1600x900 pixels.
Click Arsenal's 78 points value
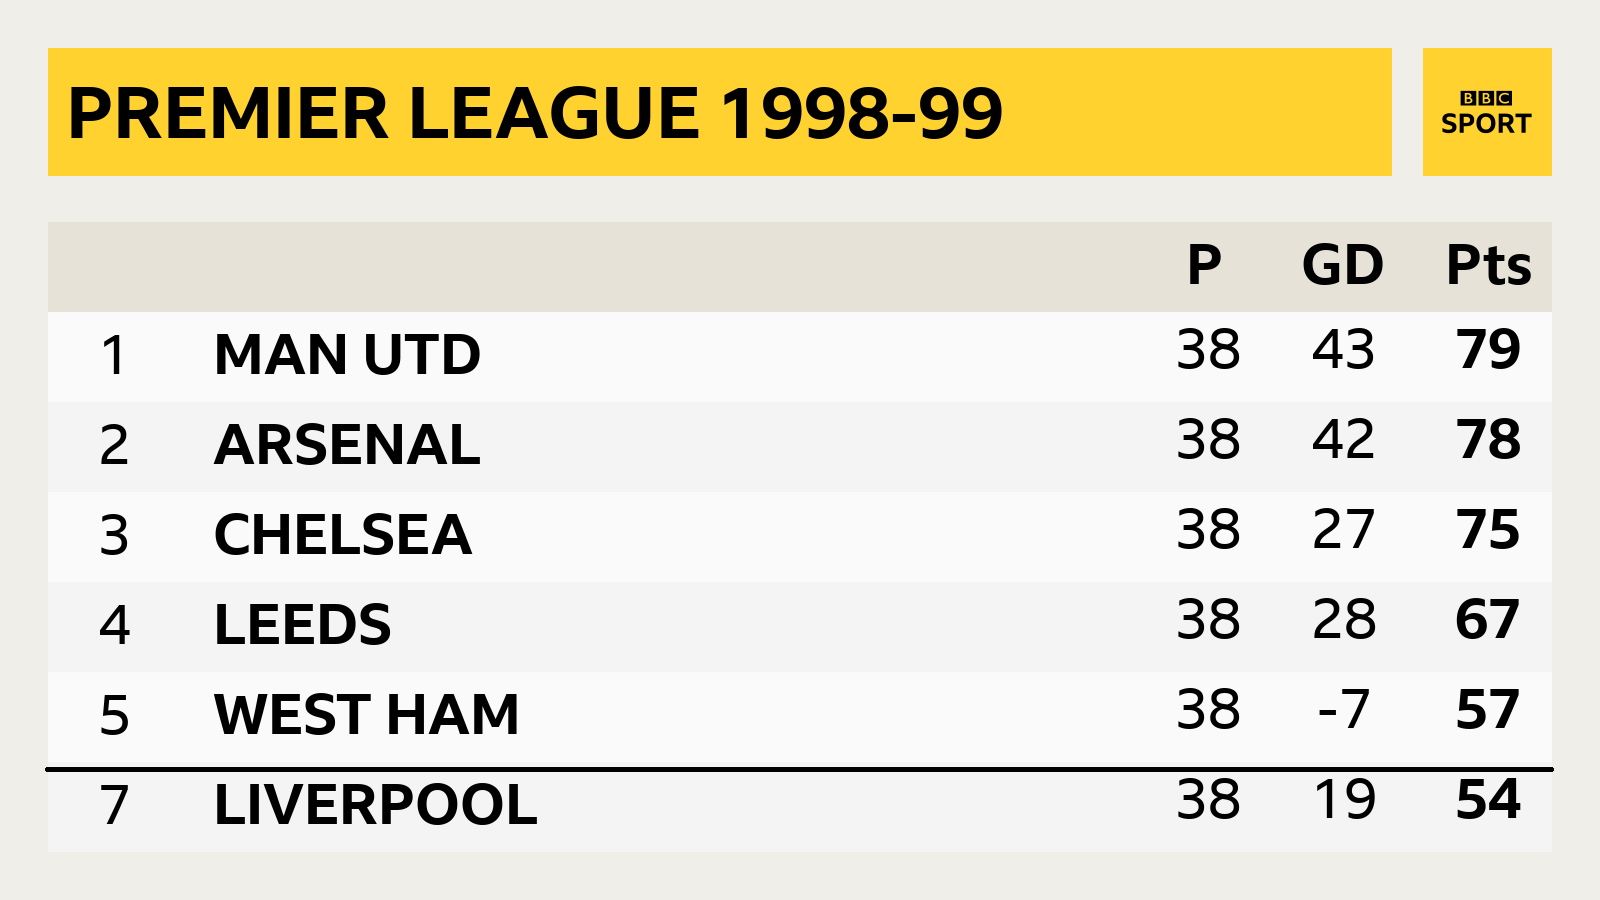click(1488, 440)
